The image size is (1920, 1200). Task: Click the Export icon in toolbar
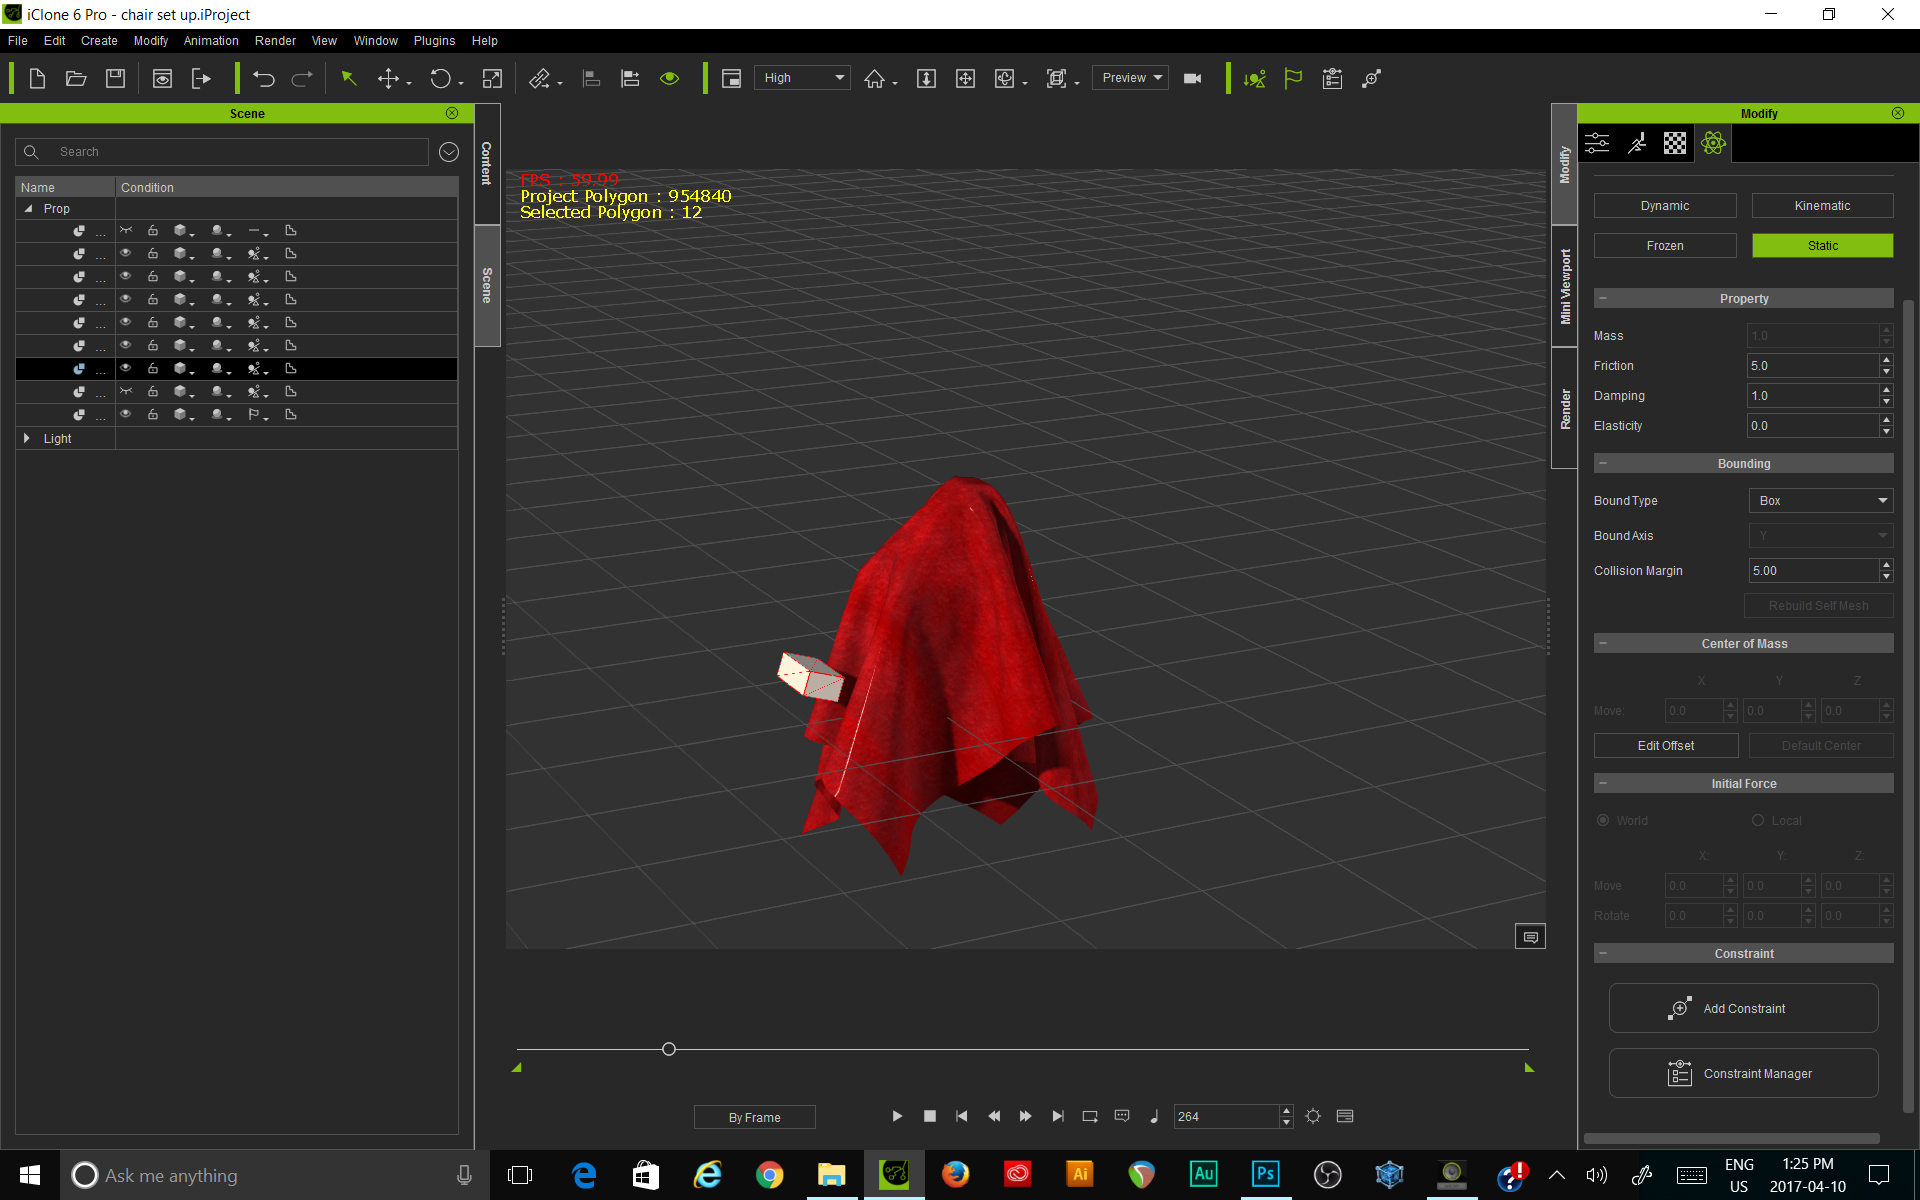coord(201,78)
